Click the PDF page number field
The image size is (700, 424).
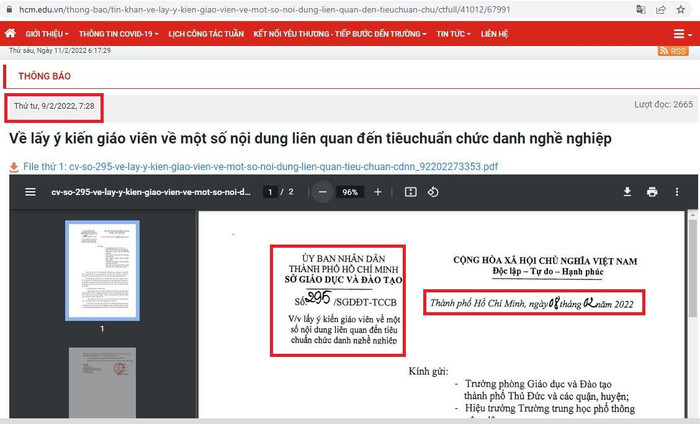click(270, 192)
